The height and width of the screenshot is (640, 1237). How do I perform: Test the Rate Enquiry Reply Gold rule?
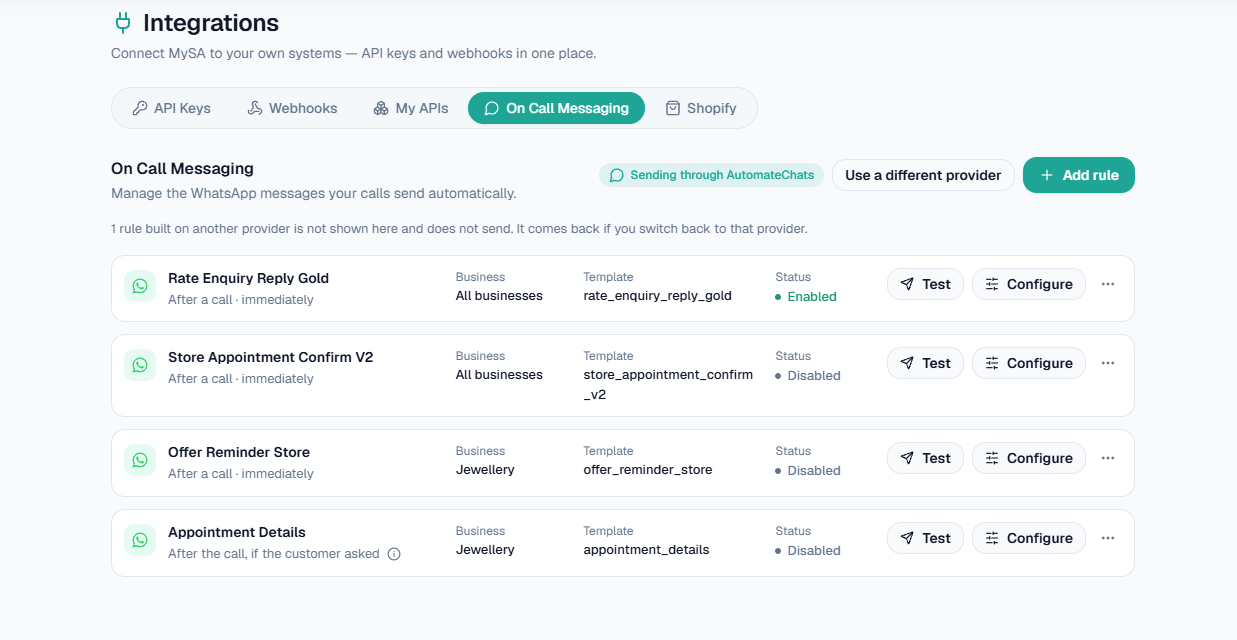coord(925,284)
